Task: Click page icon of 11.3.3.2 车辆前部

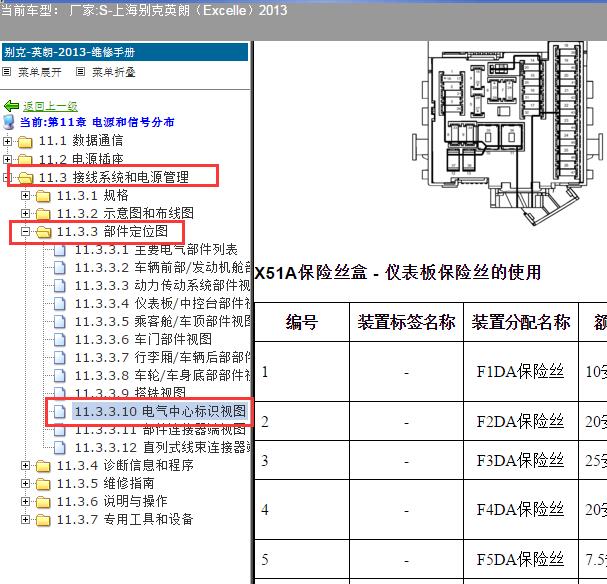Action: pos(60,267)
